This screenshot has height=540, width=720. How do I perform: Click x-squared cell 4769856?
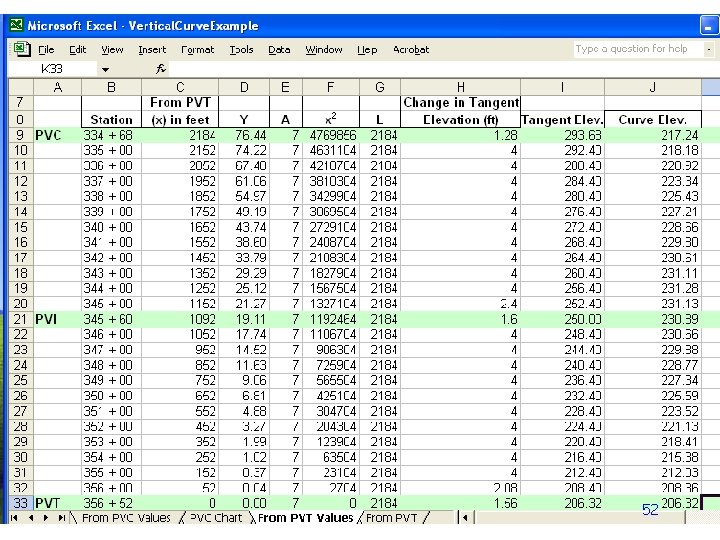pos(331,135)
